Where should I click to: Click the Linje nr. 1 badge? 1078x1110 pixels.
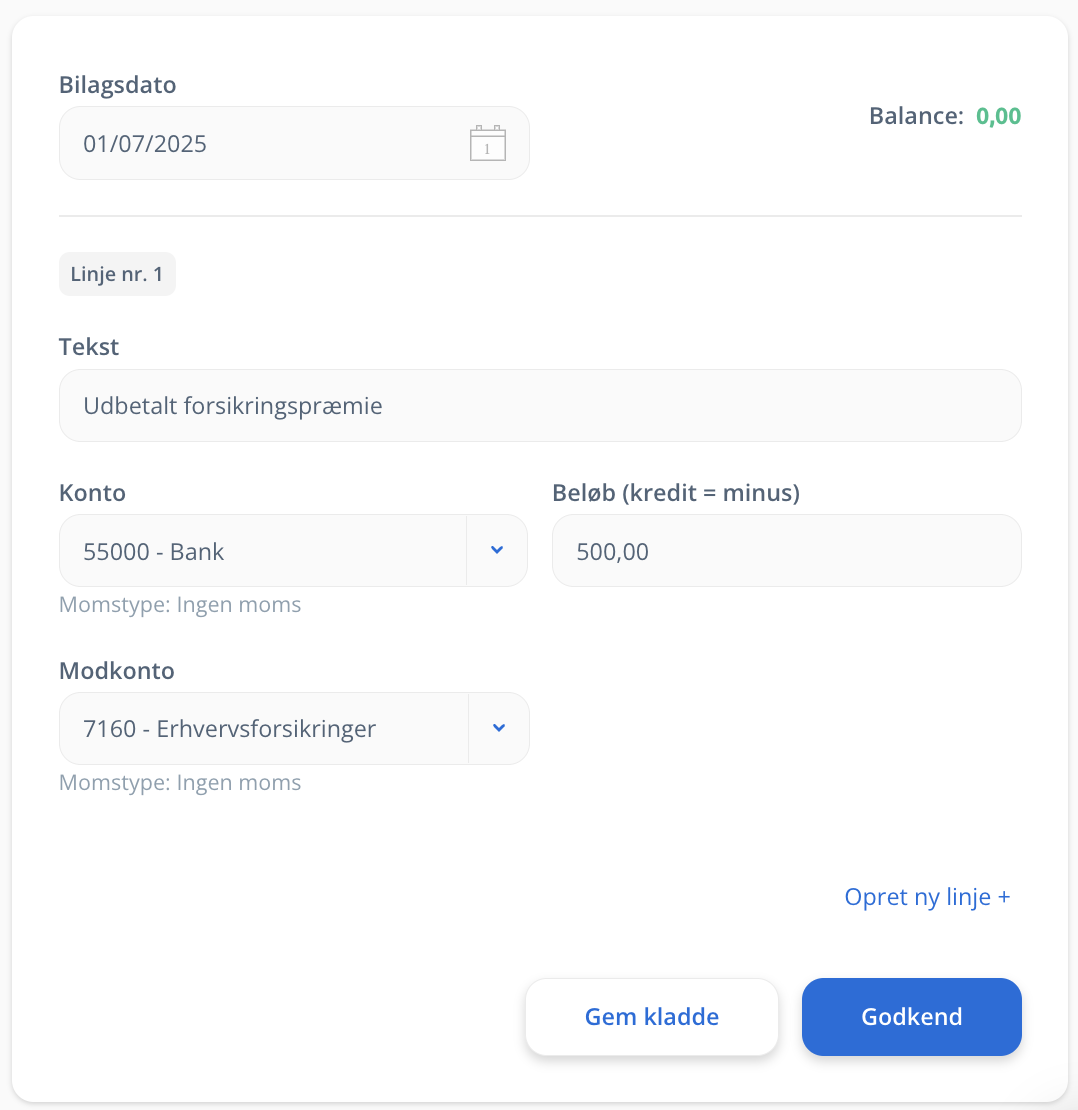pos(117,274)
